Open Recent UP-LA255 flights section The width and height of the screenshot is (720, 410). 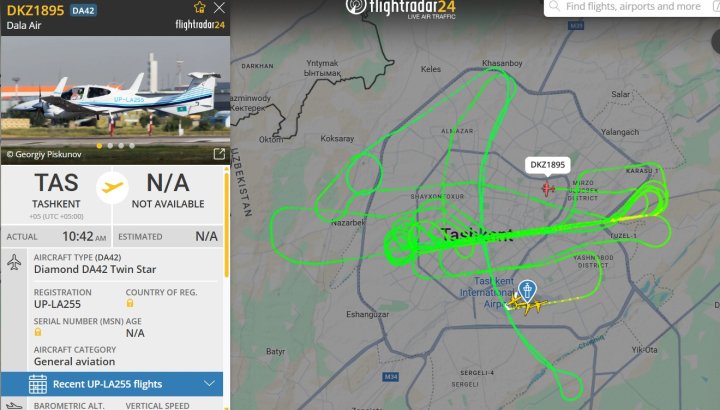point(112,384)
